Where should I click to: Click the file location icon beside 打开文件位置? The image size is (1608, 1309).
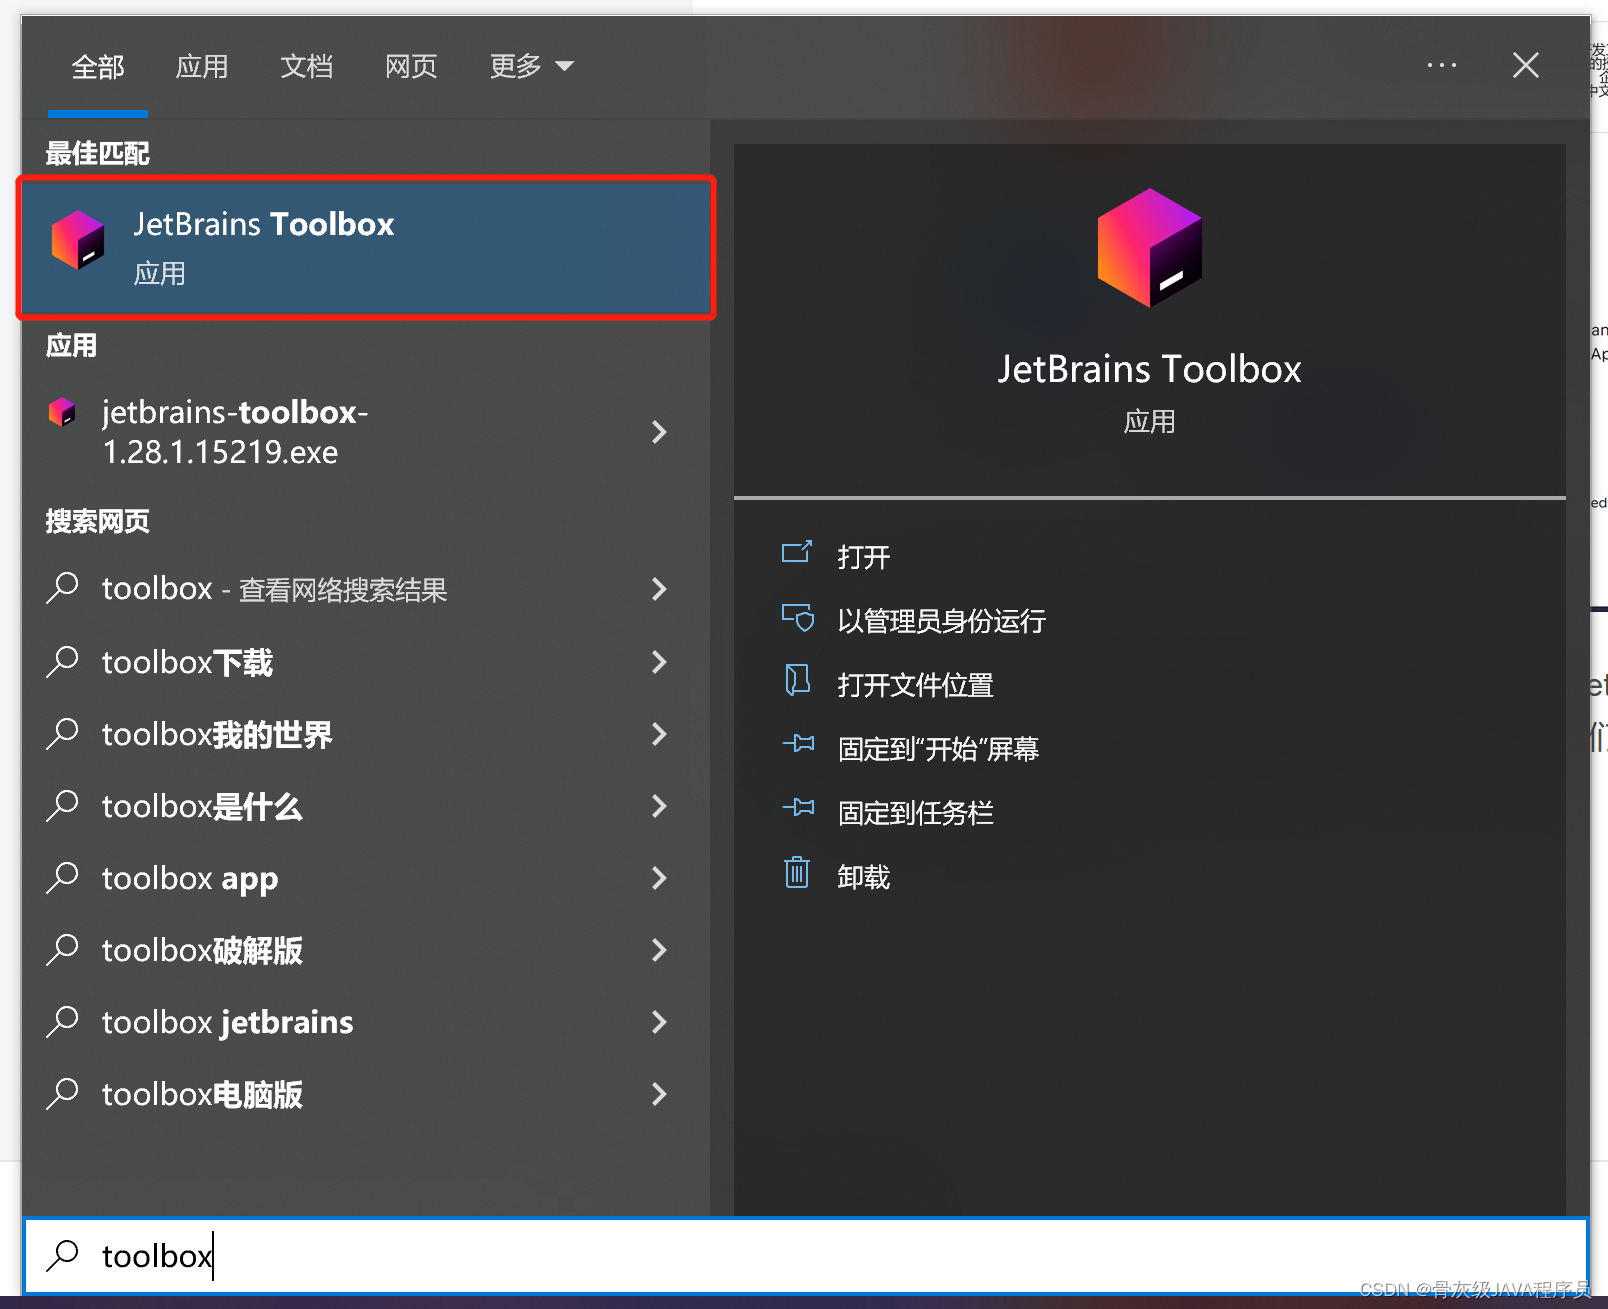(x=797, y=681)
